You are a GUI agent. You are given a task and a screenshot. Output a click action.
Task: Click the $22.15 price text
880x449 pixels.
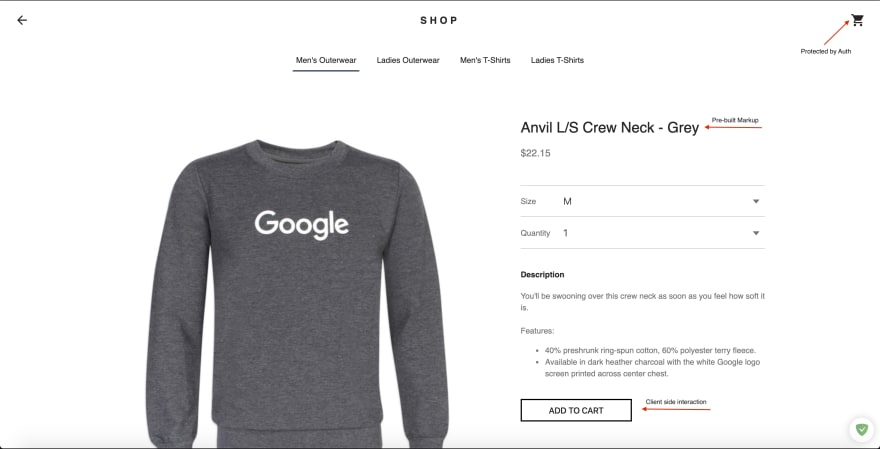tap(535, 153)
